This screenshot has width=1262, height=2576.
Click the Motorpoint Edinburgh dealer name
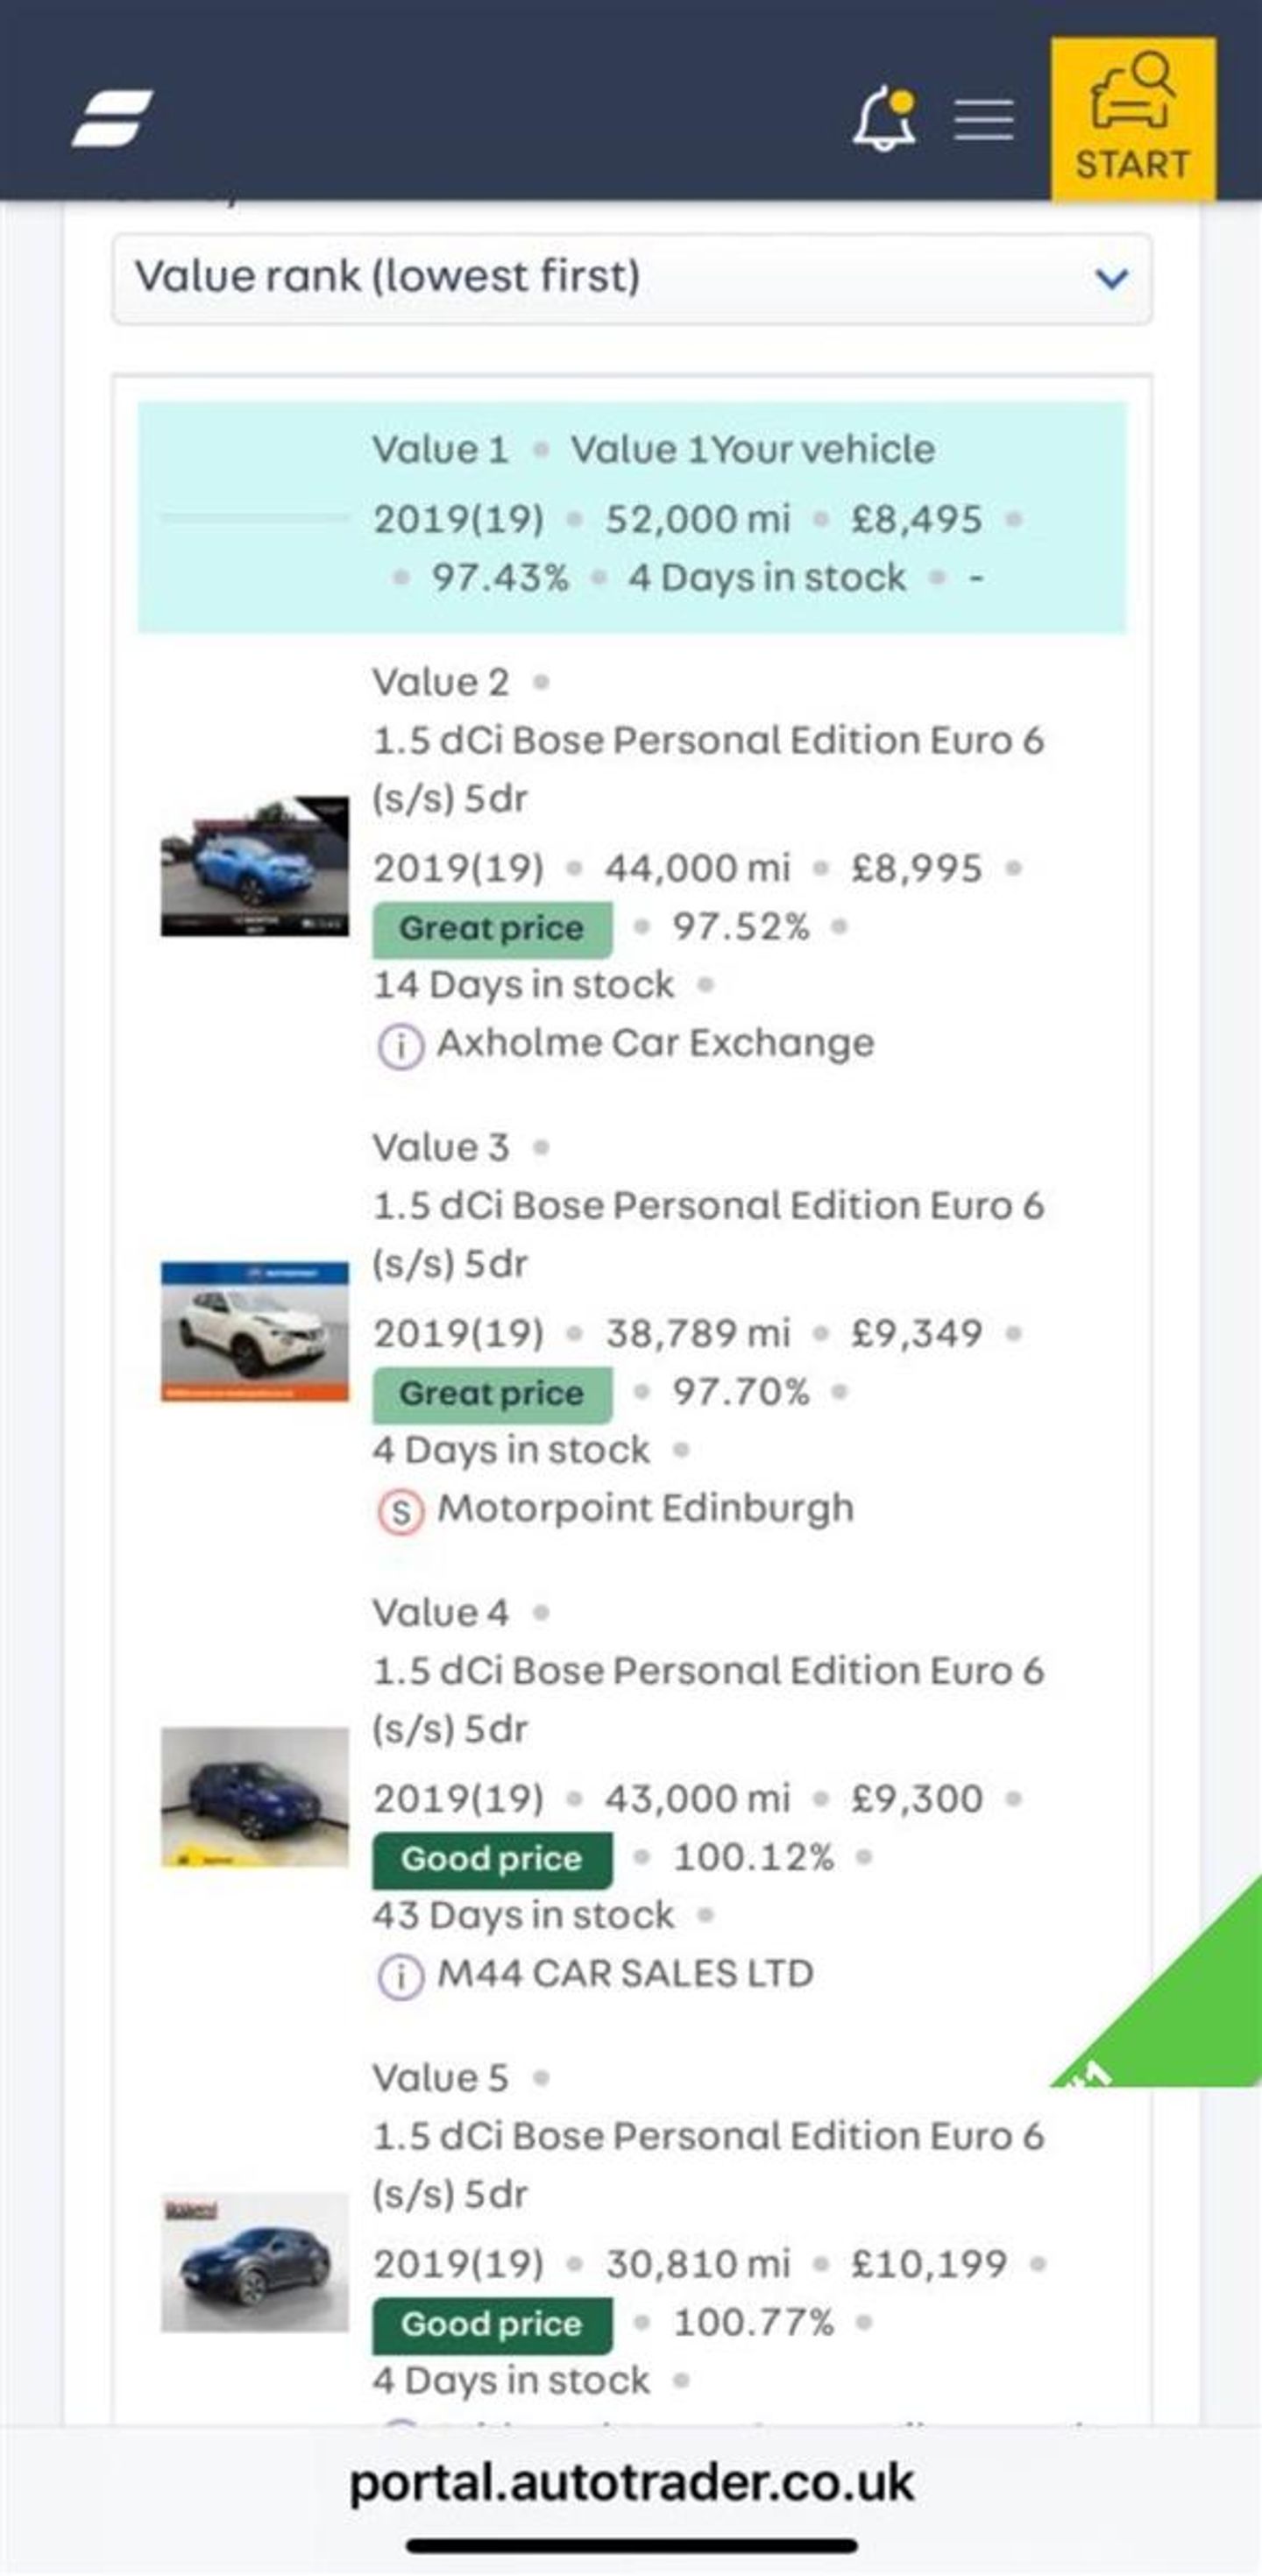[x=645, y=1508]
